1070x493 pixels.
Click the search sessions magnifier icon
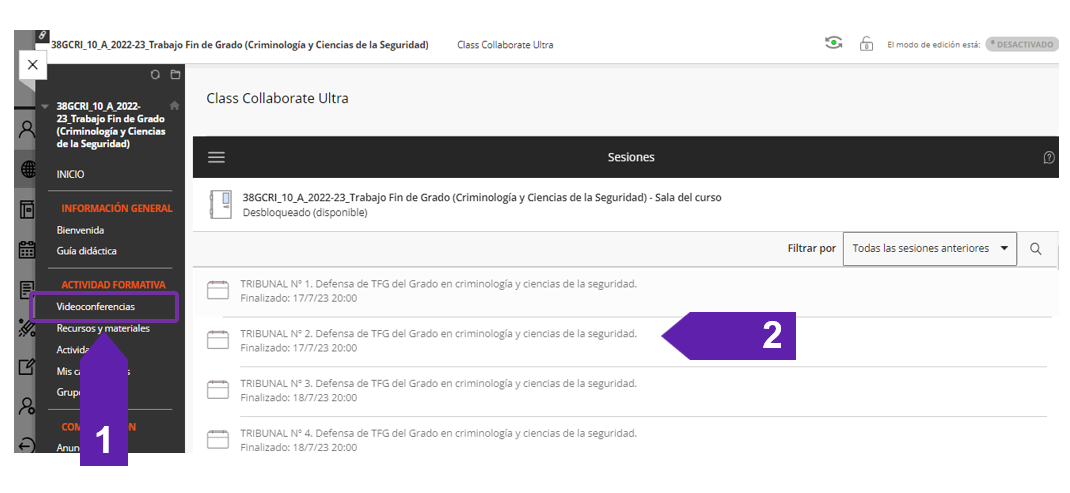click(1035, 249)
